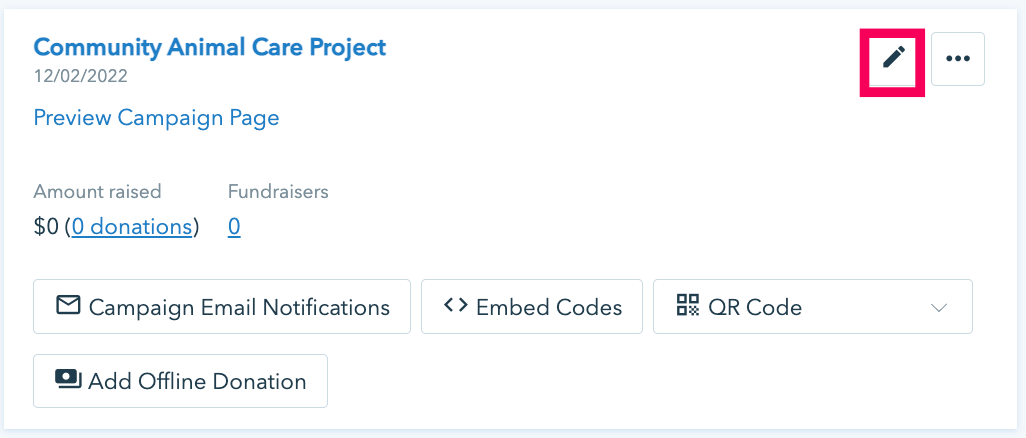Open Campaign Email Notifications

coord(222,306)
